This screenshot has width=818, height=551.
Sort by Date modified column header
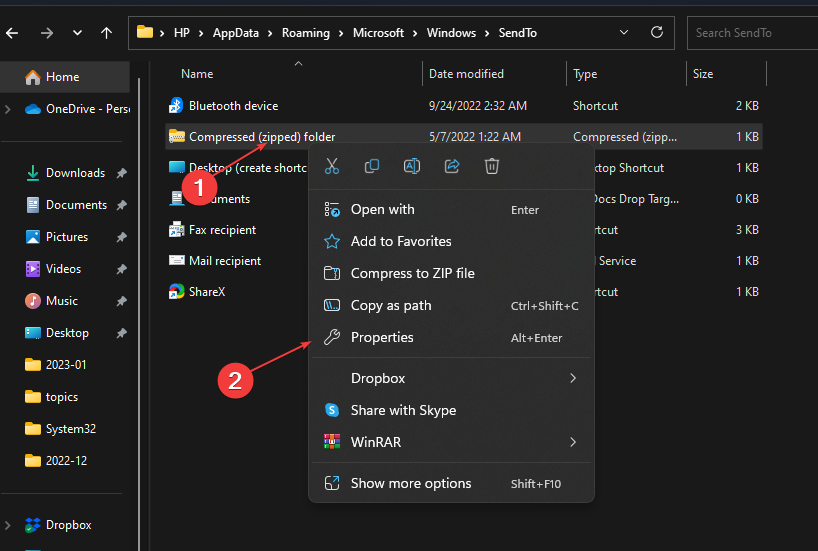coord(466,74)
